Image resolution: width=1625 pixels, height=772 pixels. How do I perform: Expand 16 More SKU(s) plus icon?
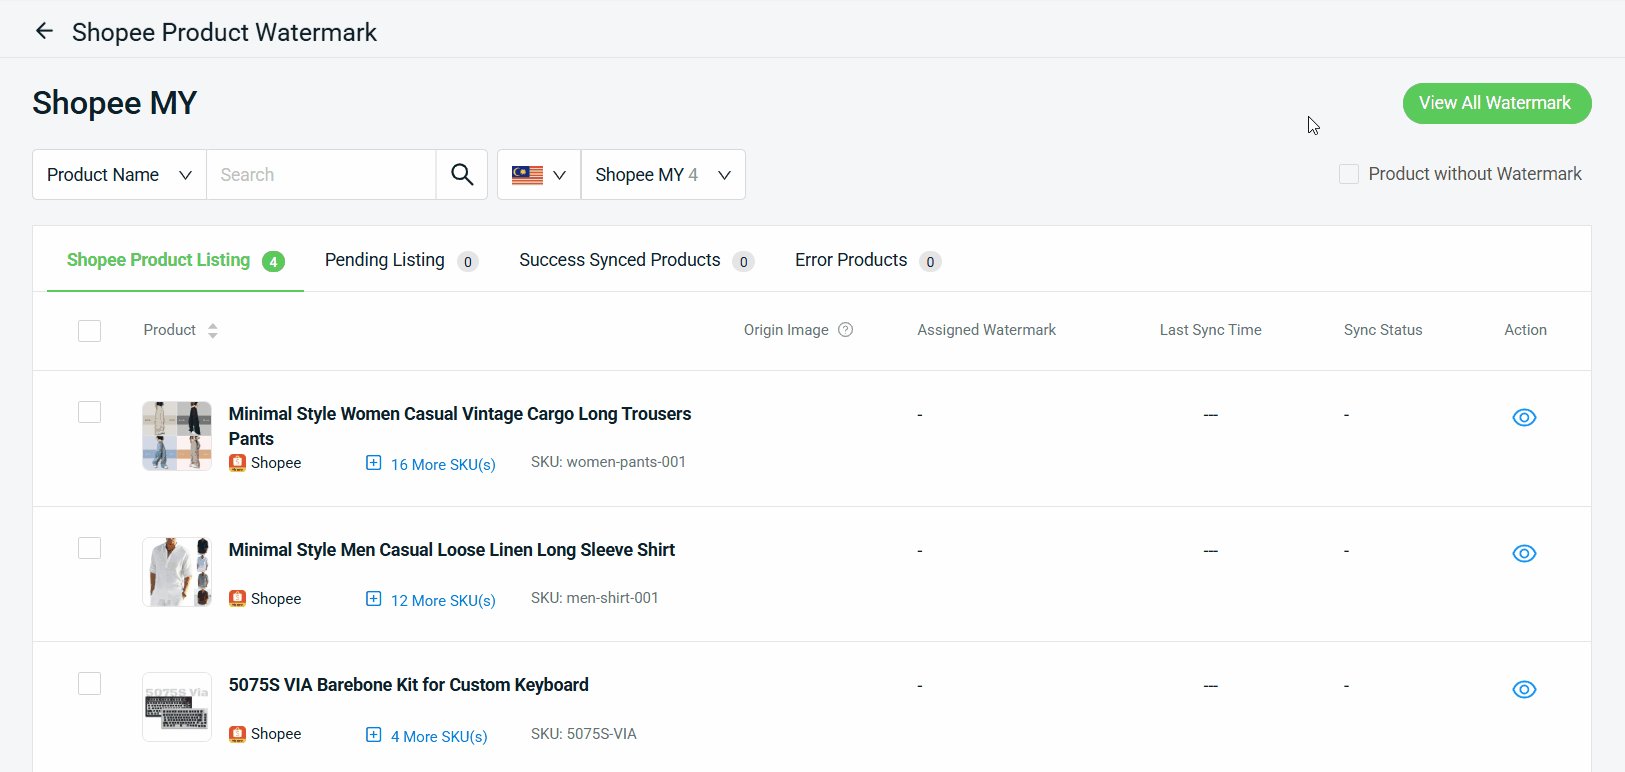(374, 463)
